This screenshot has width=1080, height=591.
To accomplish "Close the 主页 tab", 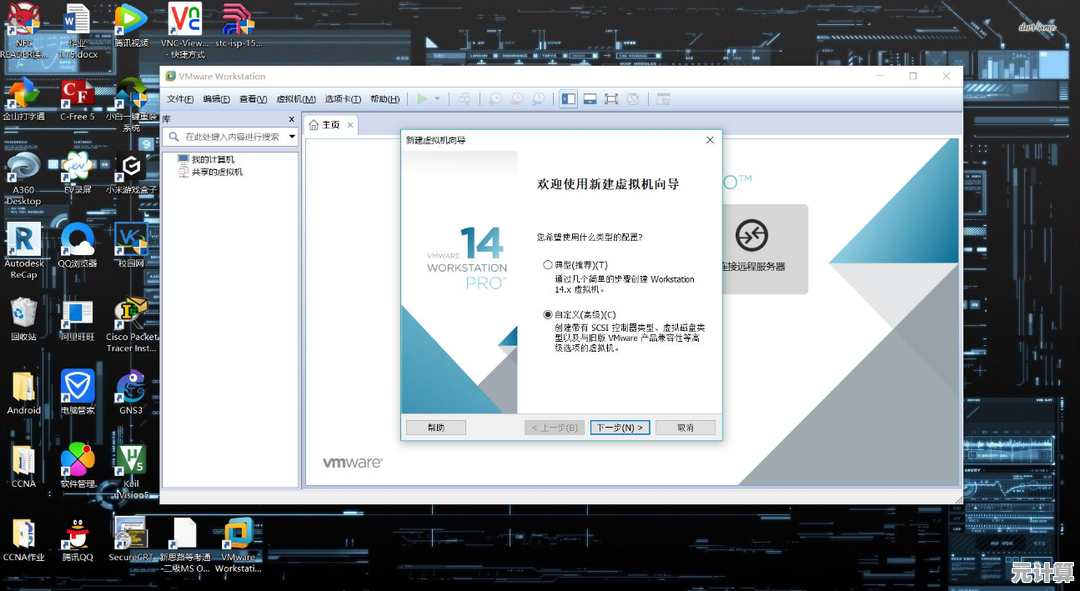I will tap(351, 125).
